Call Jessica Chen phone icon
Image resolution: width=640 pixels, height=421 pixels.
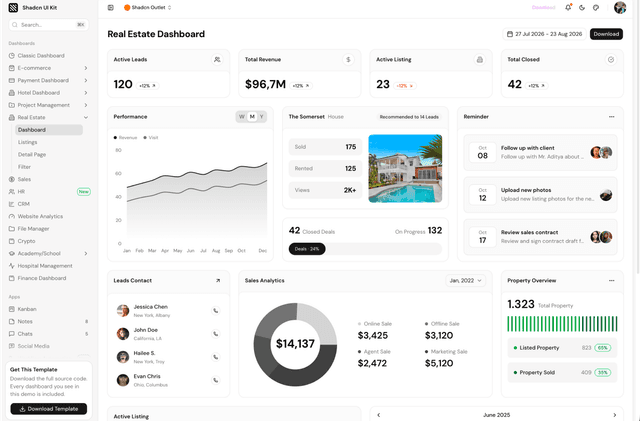coord(216,311)
